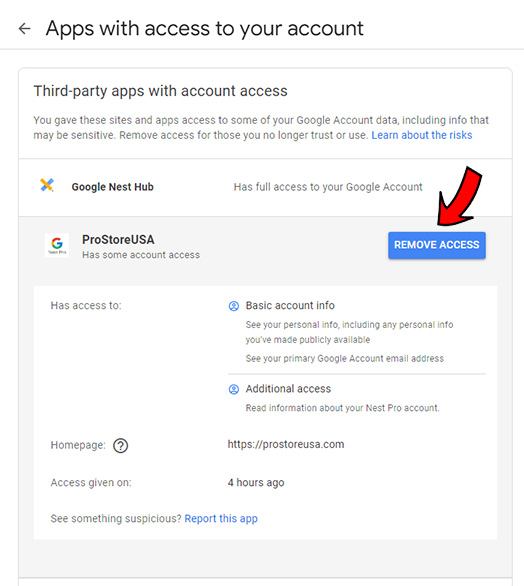Click the Access given on 4 hours ago value

pos(256,482)
